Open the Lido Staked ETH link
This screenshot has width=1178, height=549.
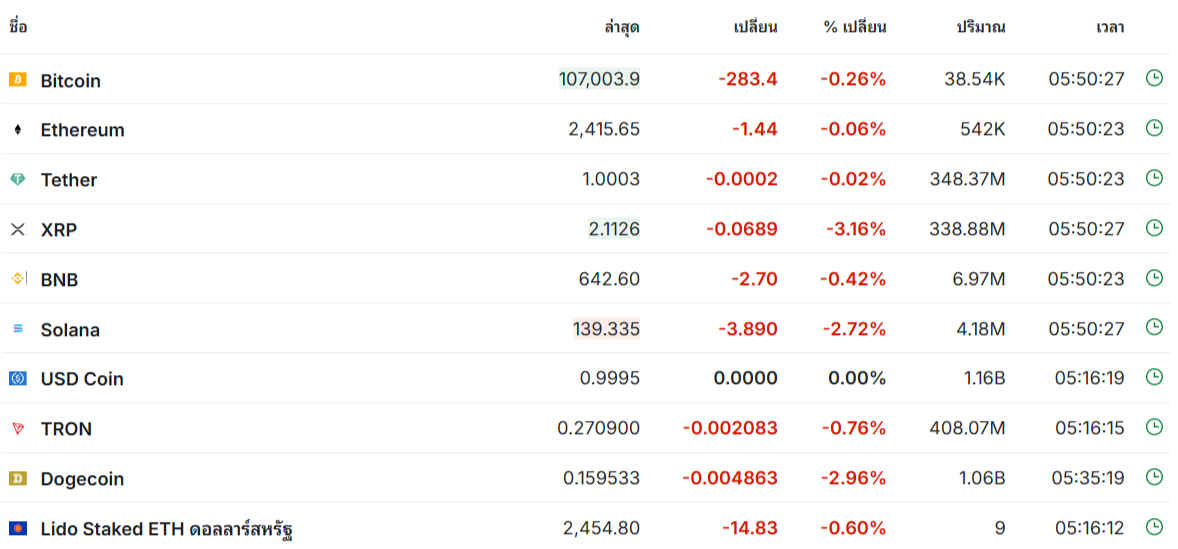166,529
